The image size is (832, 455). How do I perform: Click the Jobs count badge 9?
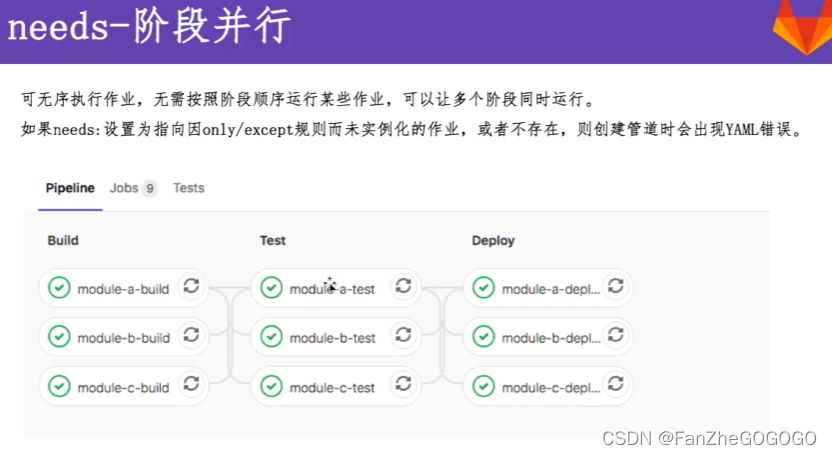point(150,189)
